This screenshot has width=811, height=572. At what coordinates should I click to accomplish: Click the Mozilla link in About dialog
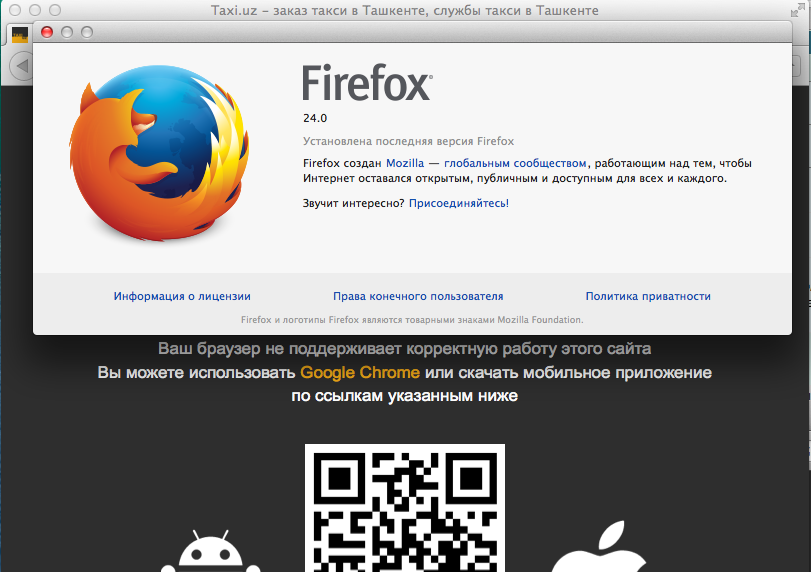click(405, 163)
